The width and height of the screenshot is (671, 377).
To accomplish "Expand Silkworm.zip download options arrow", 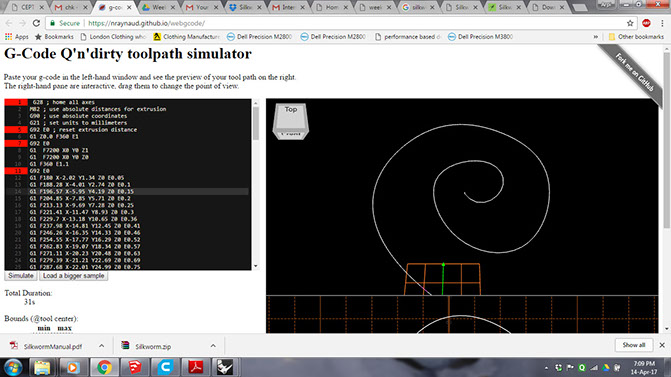I will [213, 346].
